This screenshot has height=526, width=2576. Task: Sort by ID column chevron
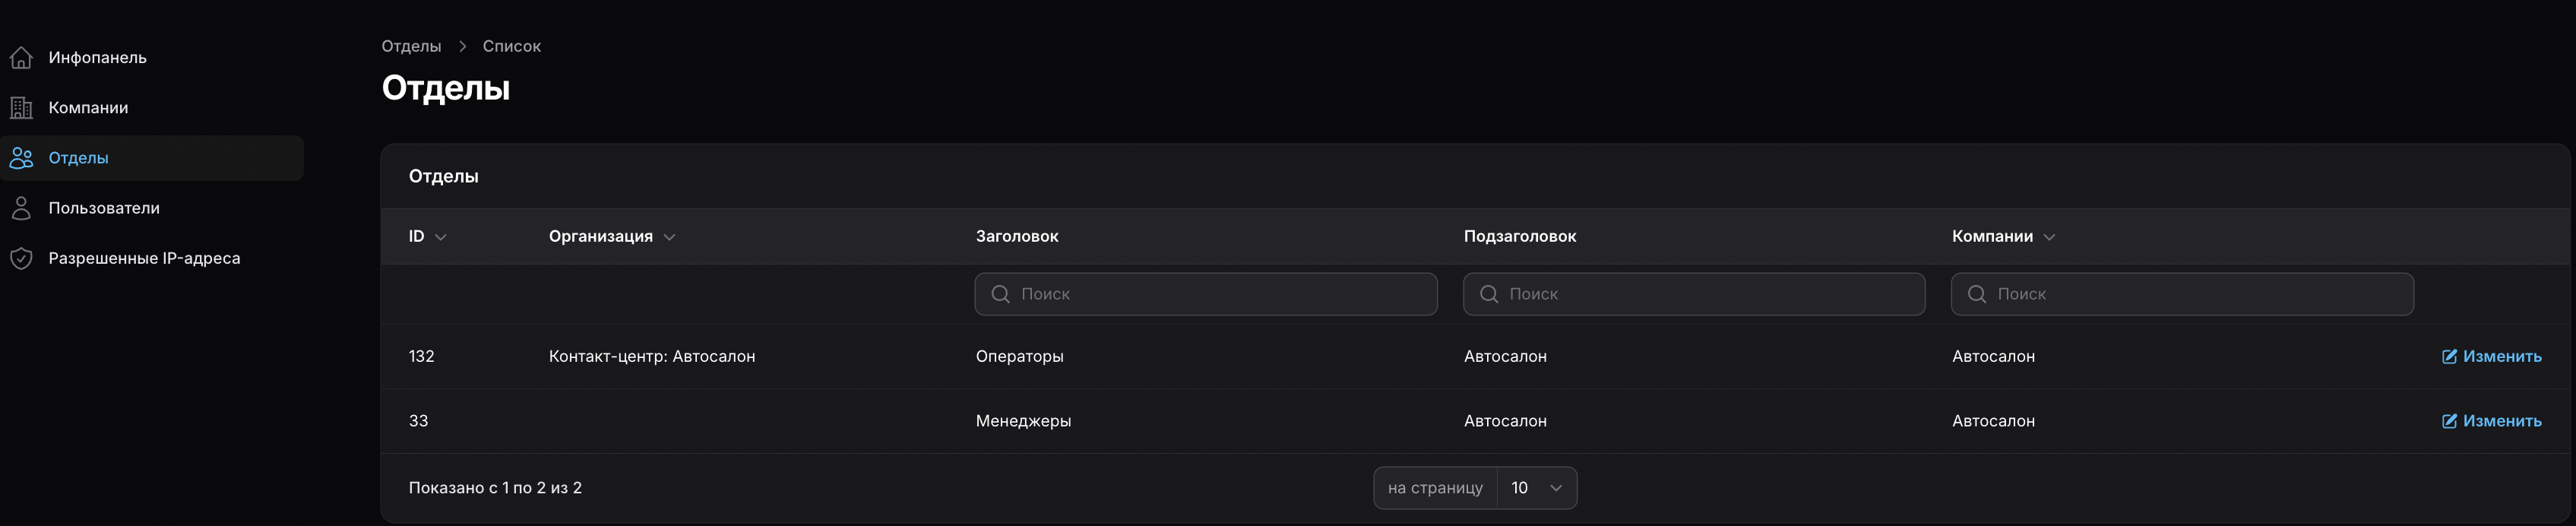click(441, 237)
